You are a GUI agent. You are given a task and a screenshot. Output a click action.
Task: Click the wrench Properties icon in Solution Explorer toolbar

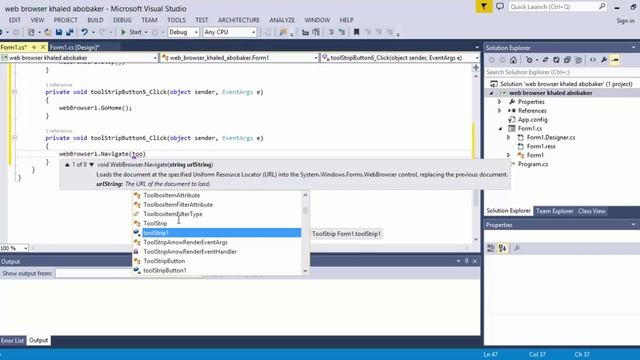pyautogui.click(x=604, y=60)
